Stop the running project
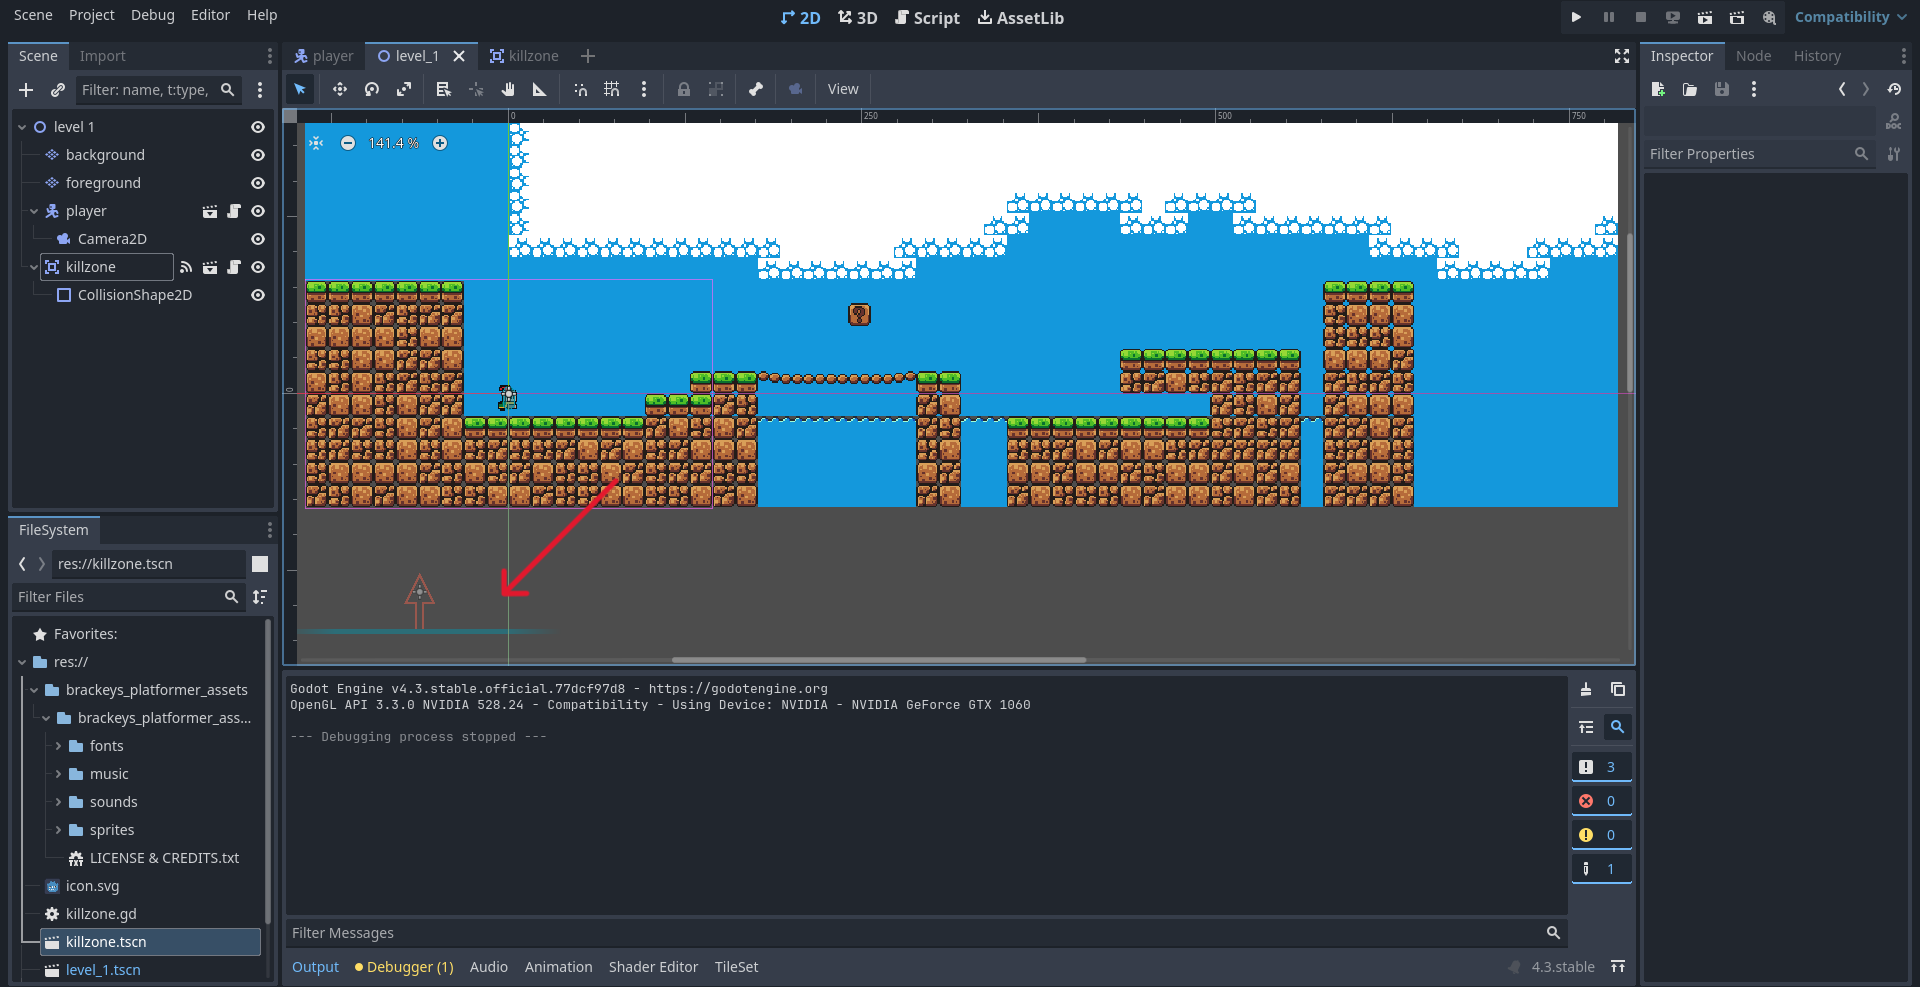The height and width of the screenshot is (987, 1920). 1640,17
